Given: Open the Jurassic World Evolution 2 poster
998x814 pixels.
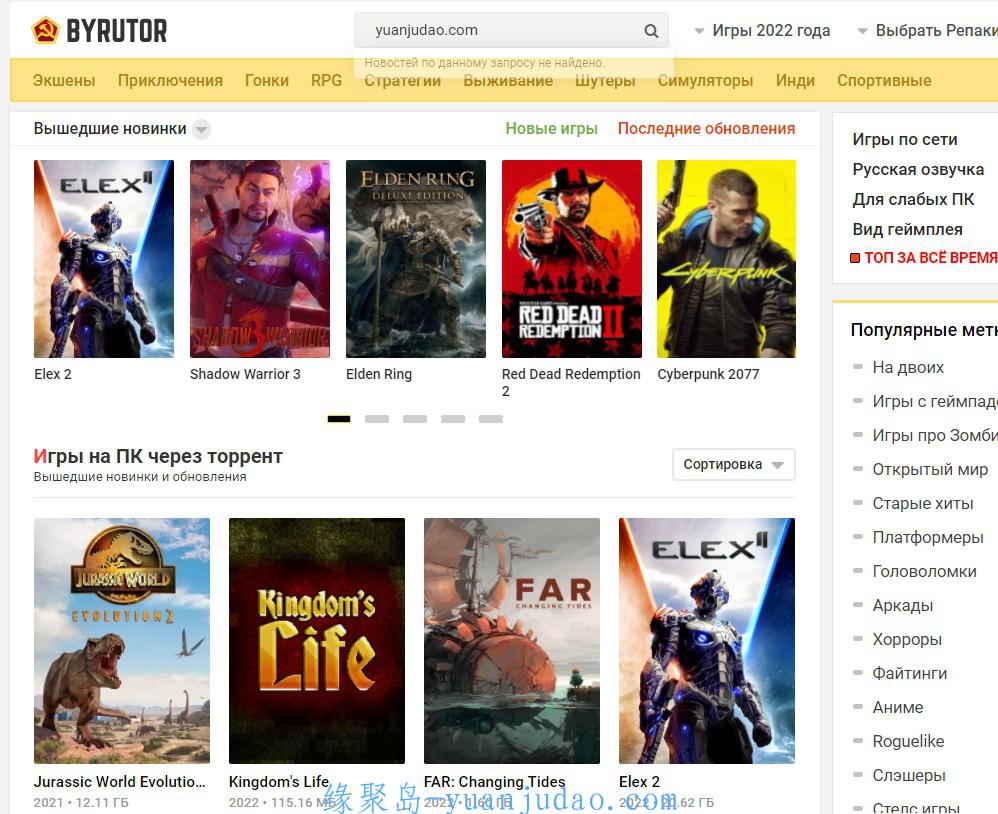Looking at the screenshot, I should (x=122, y=641).
